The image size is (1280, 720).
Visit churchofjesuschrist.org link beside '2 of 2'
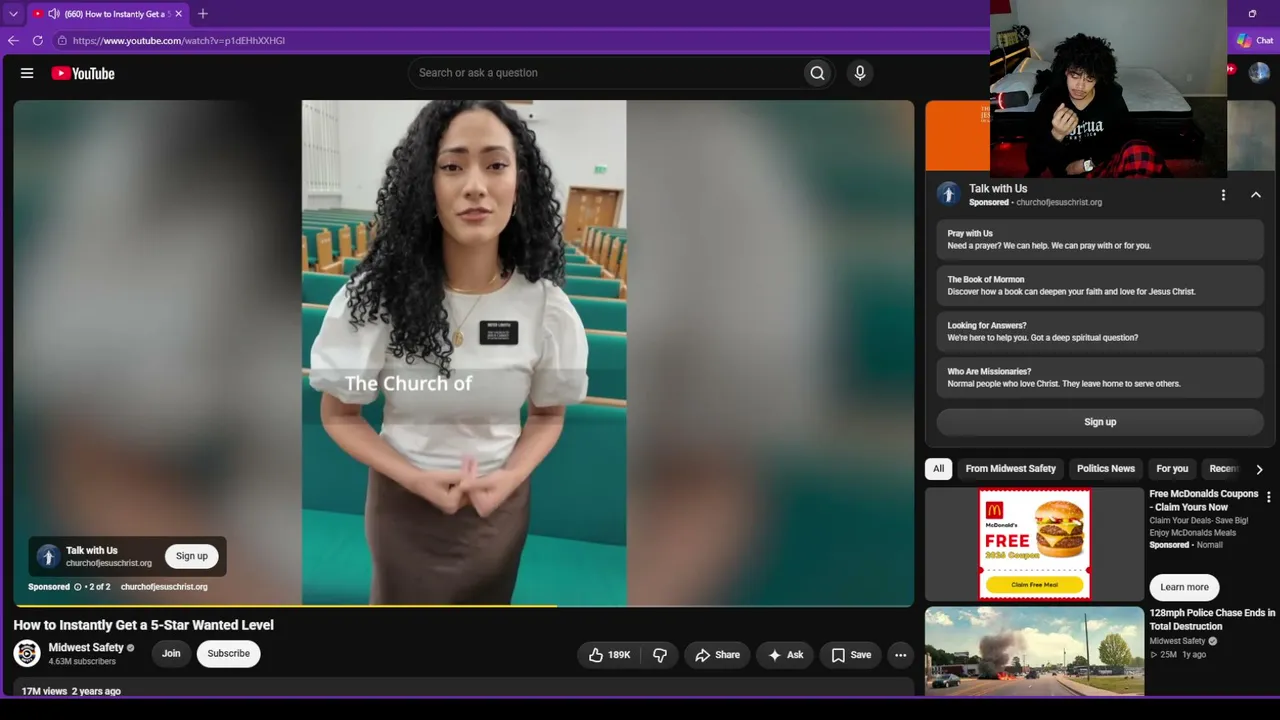click(164, 587)
